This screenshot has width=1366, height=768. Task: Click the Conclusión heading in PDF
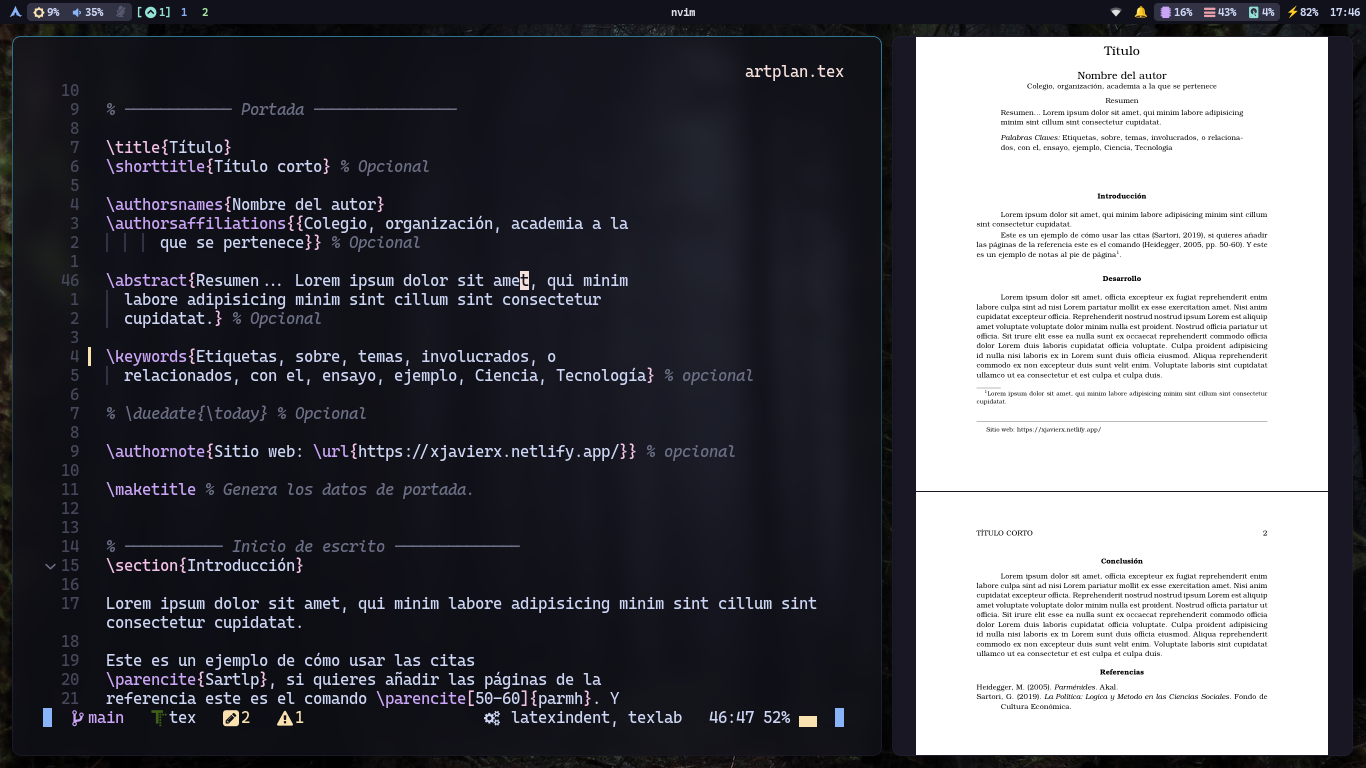1121,561
